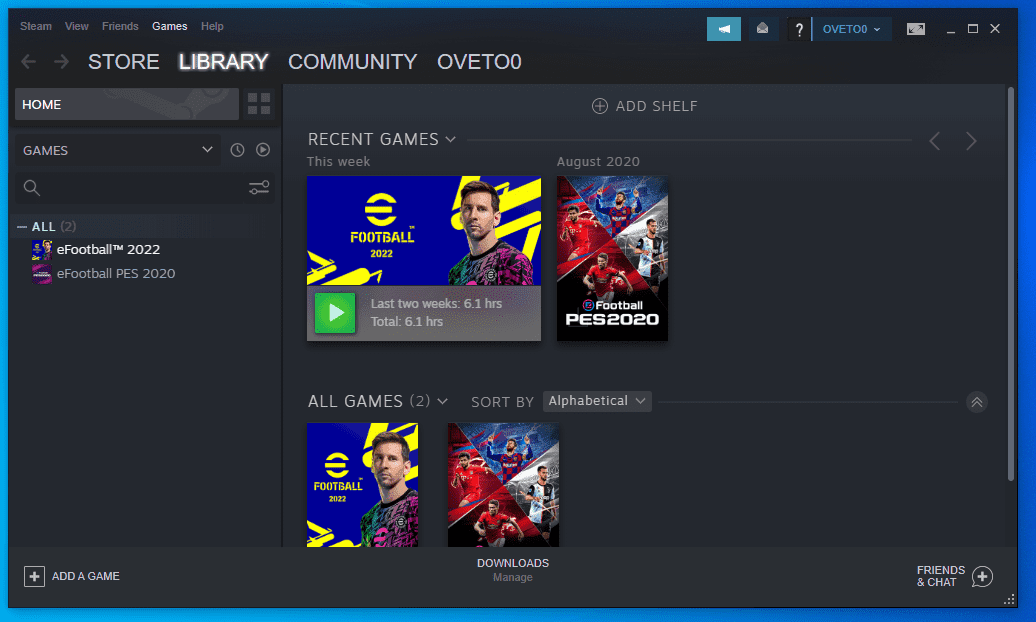This screenshot has width=1036, height=622.
Task: Go back with the left arrow
Action: pyautogui.click(x=28, y=61)
